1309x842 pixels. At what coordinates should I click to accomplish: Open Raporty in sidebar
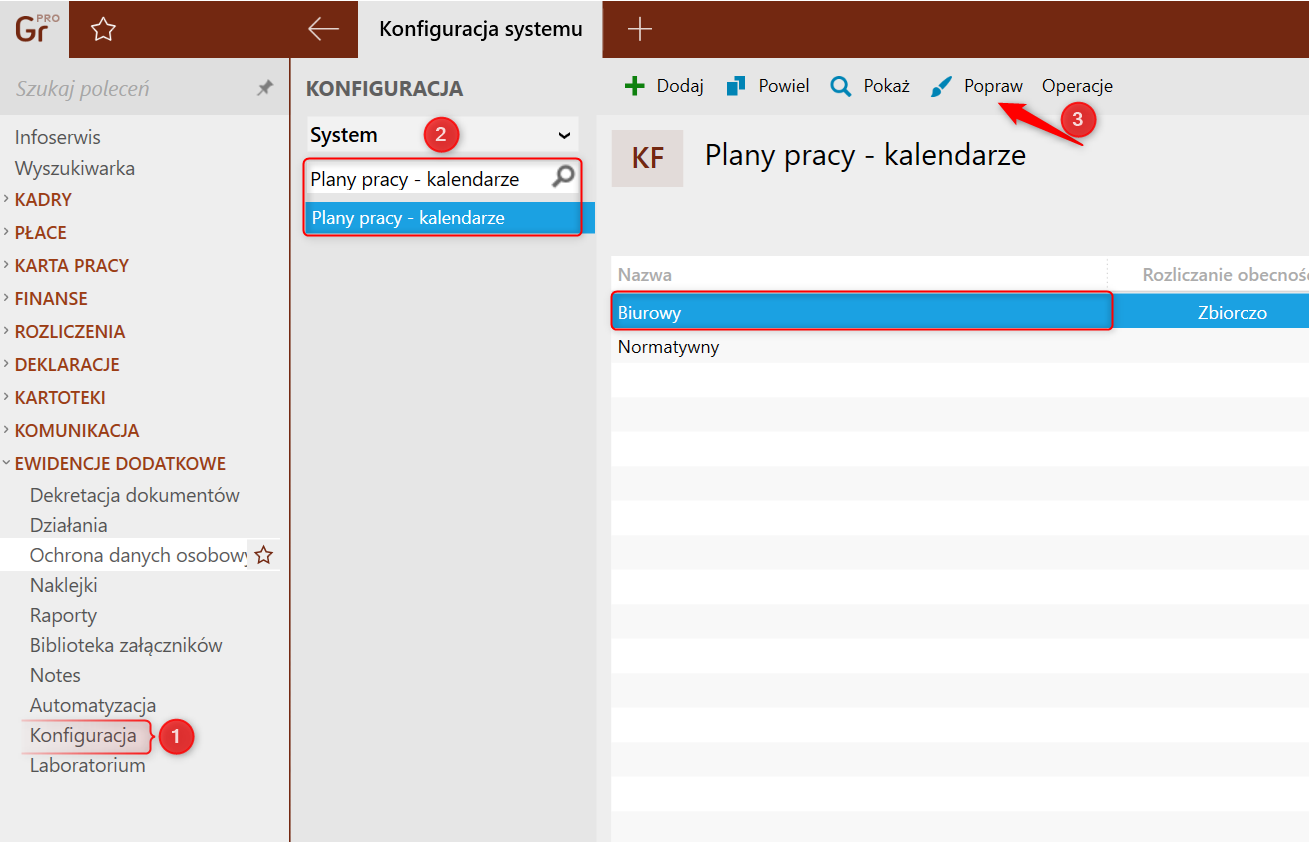pyautogui.click(x=63, y=615)
